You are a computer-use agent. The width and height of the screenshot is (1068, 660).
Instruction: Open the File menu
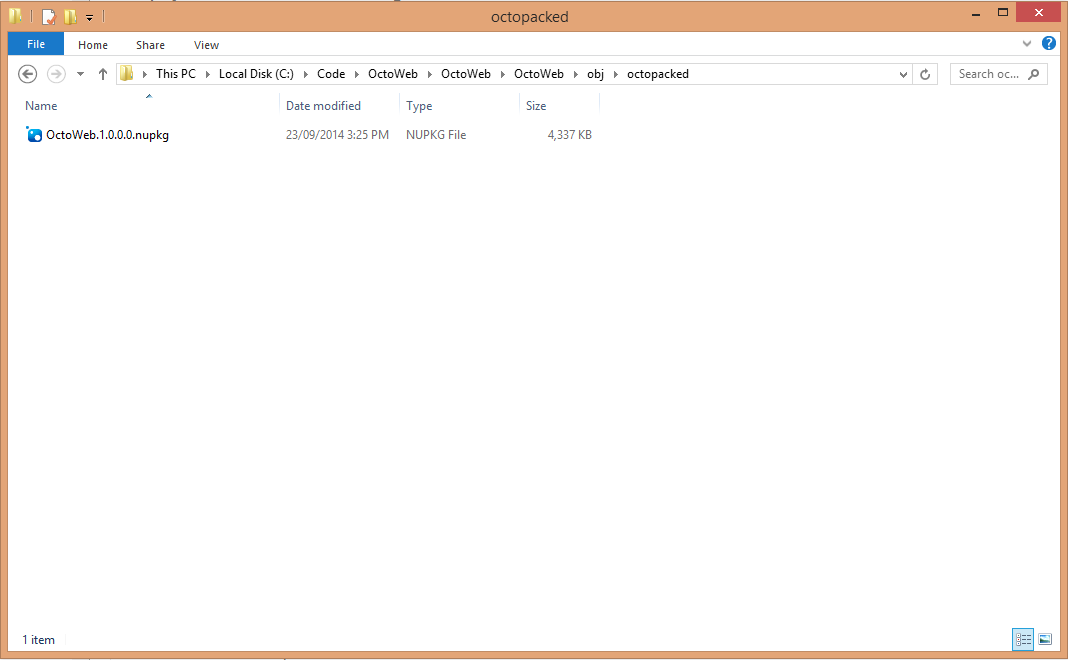[x=35, y=44]
